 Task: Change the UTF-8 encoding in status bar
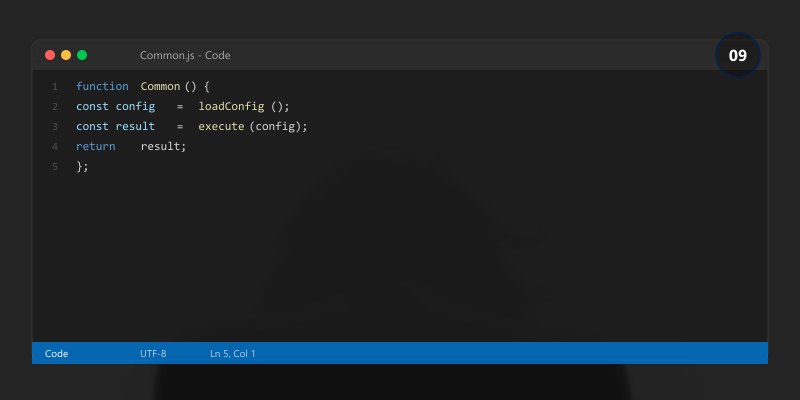[153, 353]
